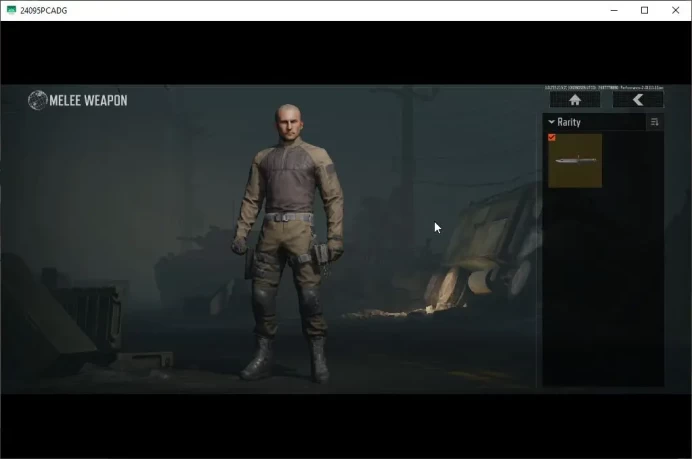Click the Rarity label
The image size is (692, 459).
(568, 122)
